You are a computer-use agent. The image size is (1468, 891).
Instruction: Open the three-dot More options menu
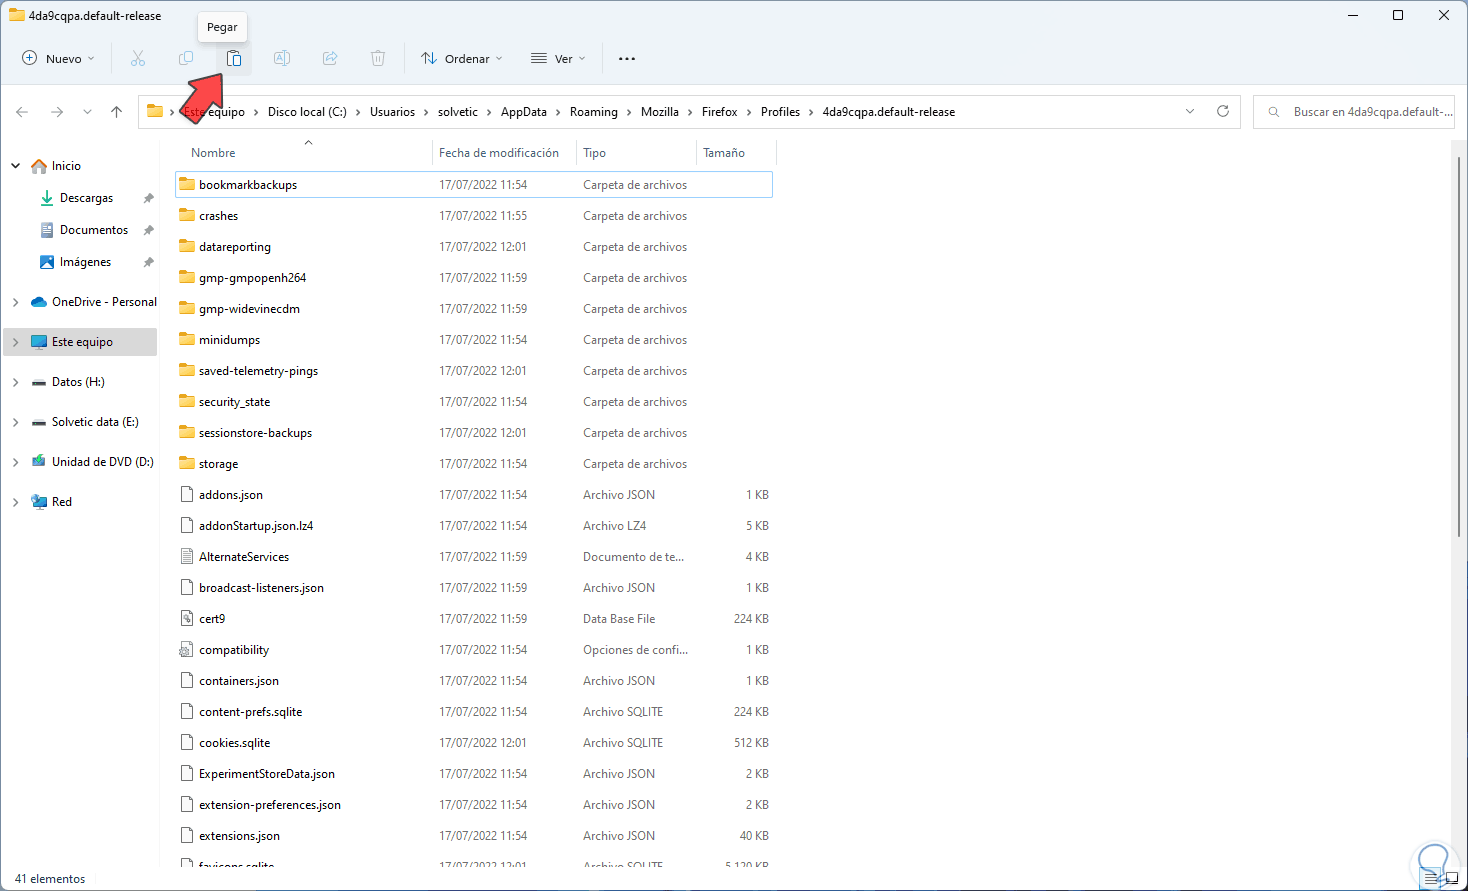click(627, 59)
